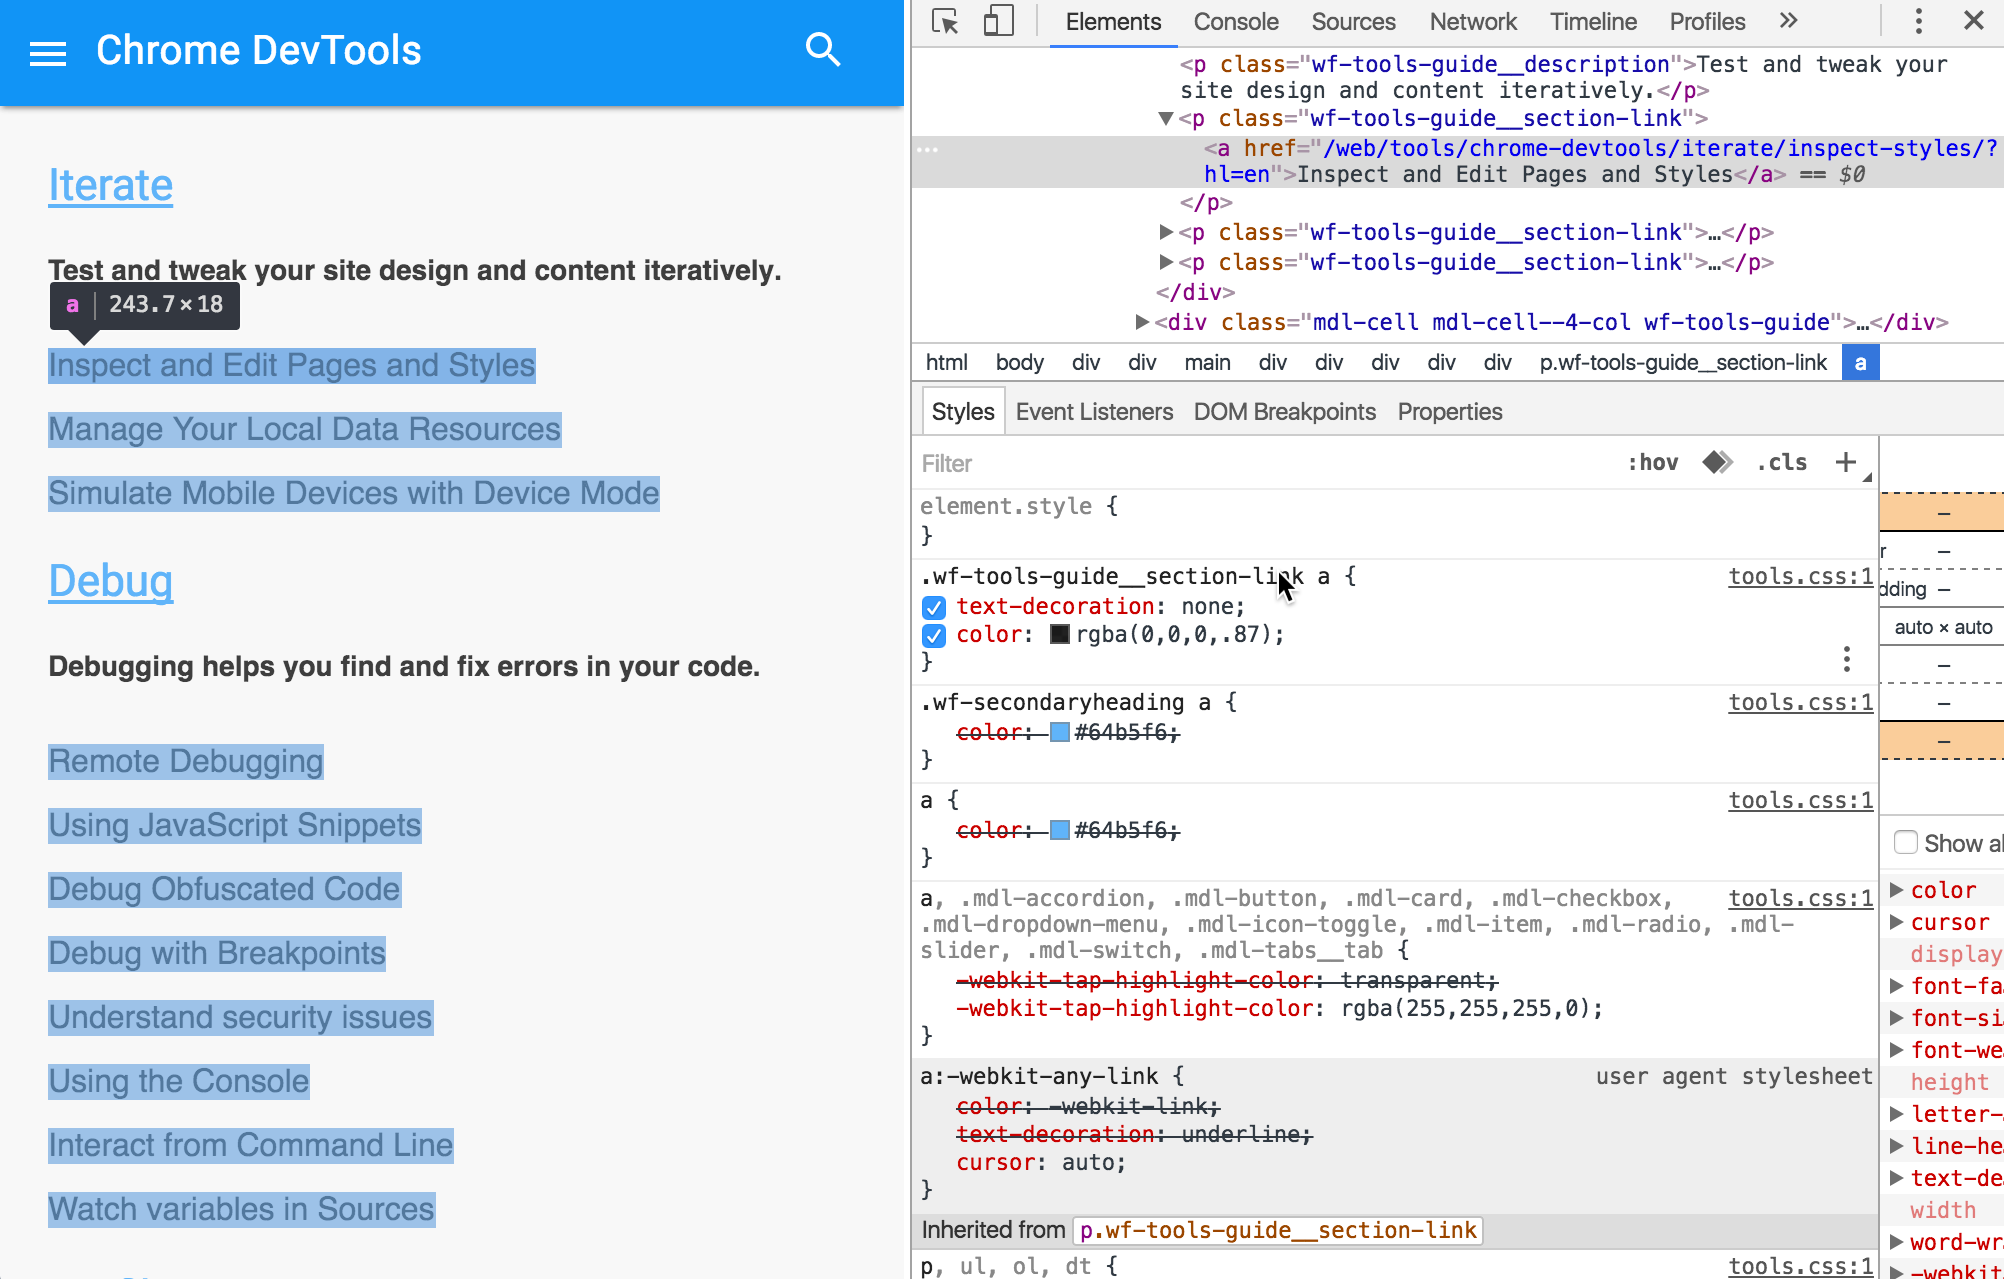2004x1279 pixels.
Task: Open the hamburger navigation menu
Action: 48,53
